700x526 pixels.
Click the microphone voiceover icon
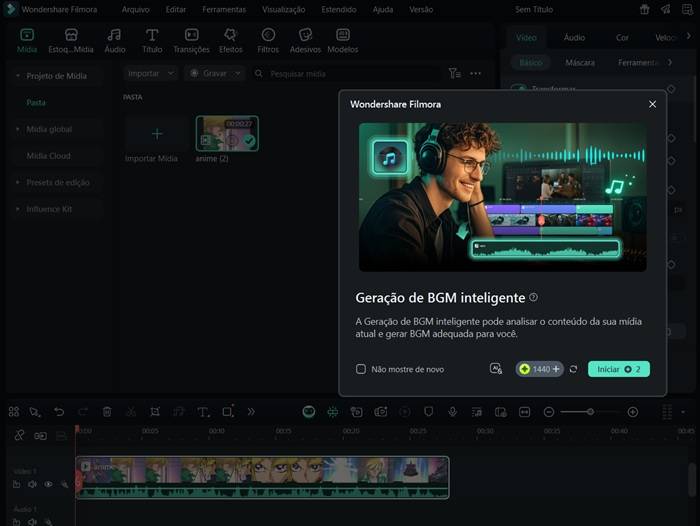click(452, 412)
